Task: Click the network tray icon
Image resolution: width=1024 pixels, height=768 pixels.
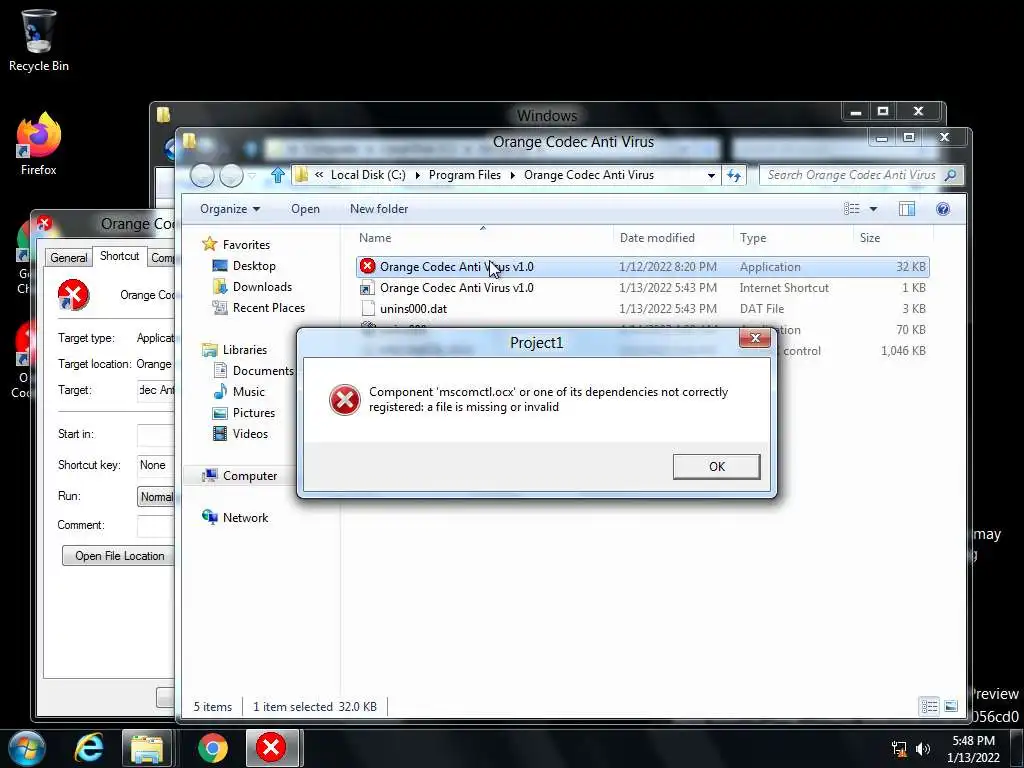Action: (x=899, y=749)
